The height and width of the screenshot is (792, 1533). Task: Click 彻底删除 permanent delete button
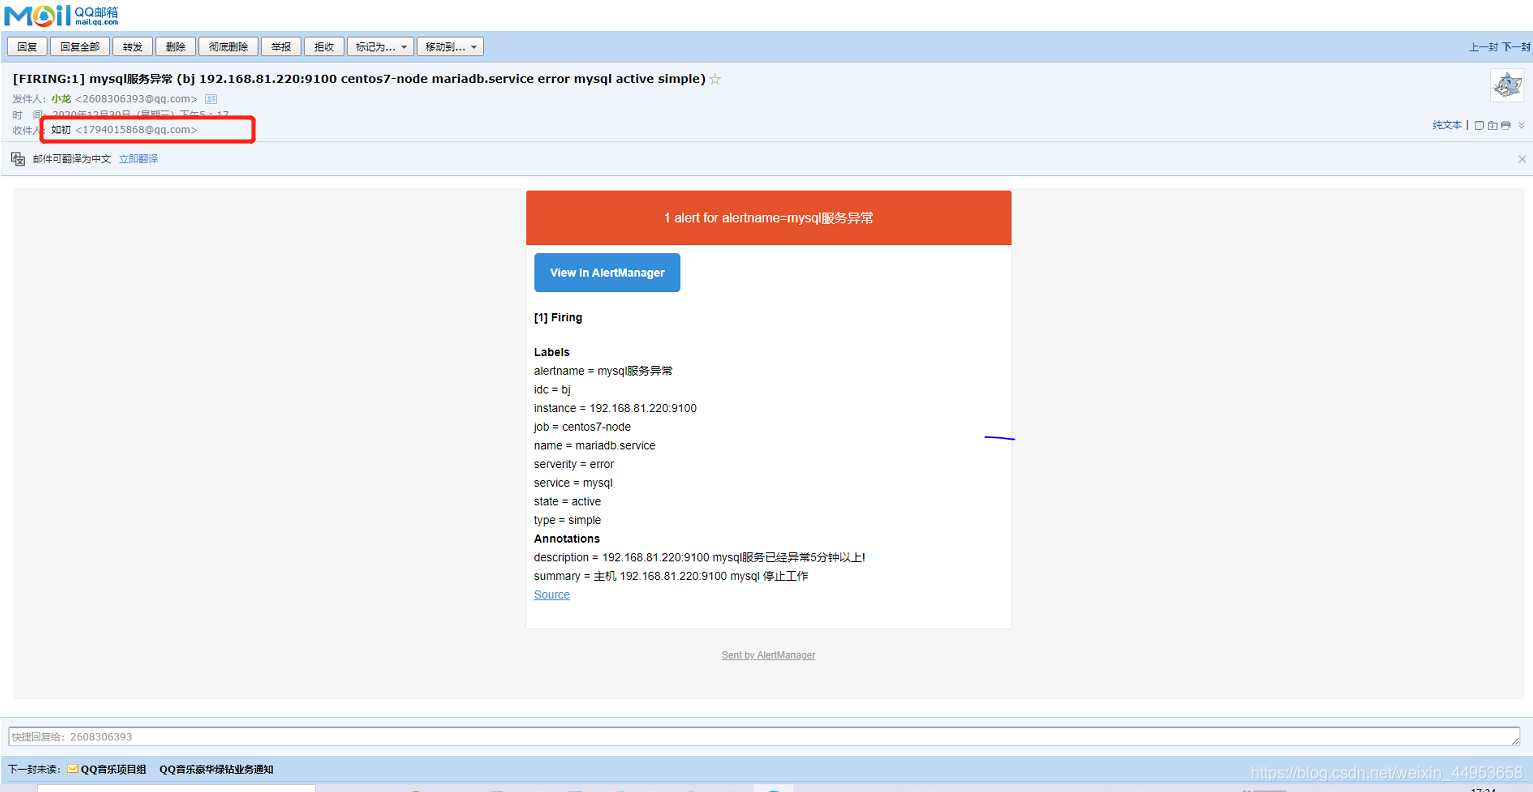pyautogui.click(x=228, y=47)
